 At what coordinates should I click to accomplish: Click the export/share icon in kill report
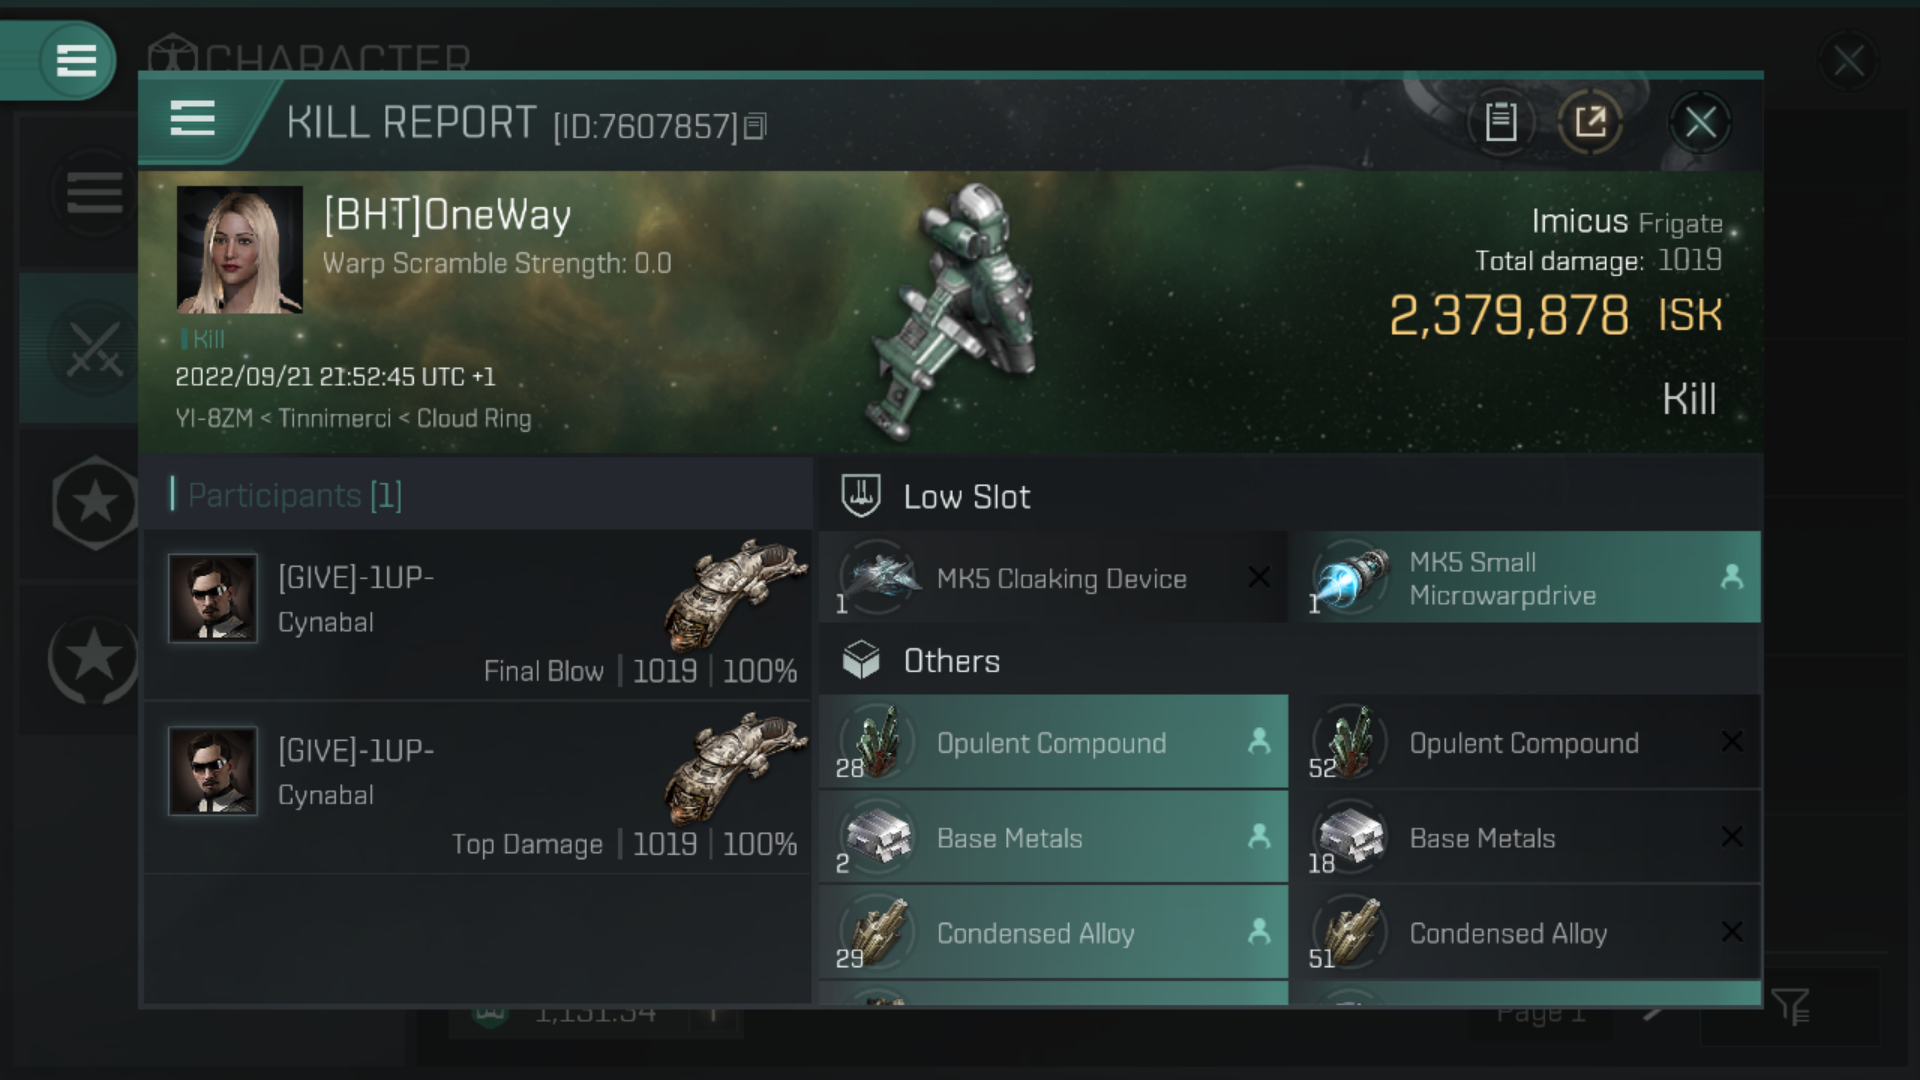[1590, 121]
